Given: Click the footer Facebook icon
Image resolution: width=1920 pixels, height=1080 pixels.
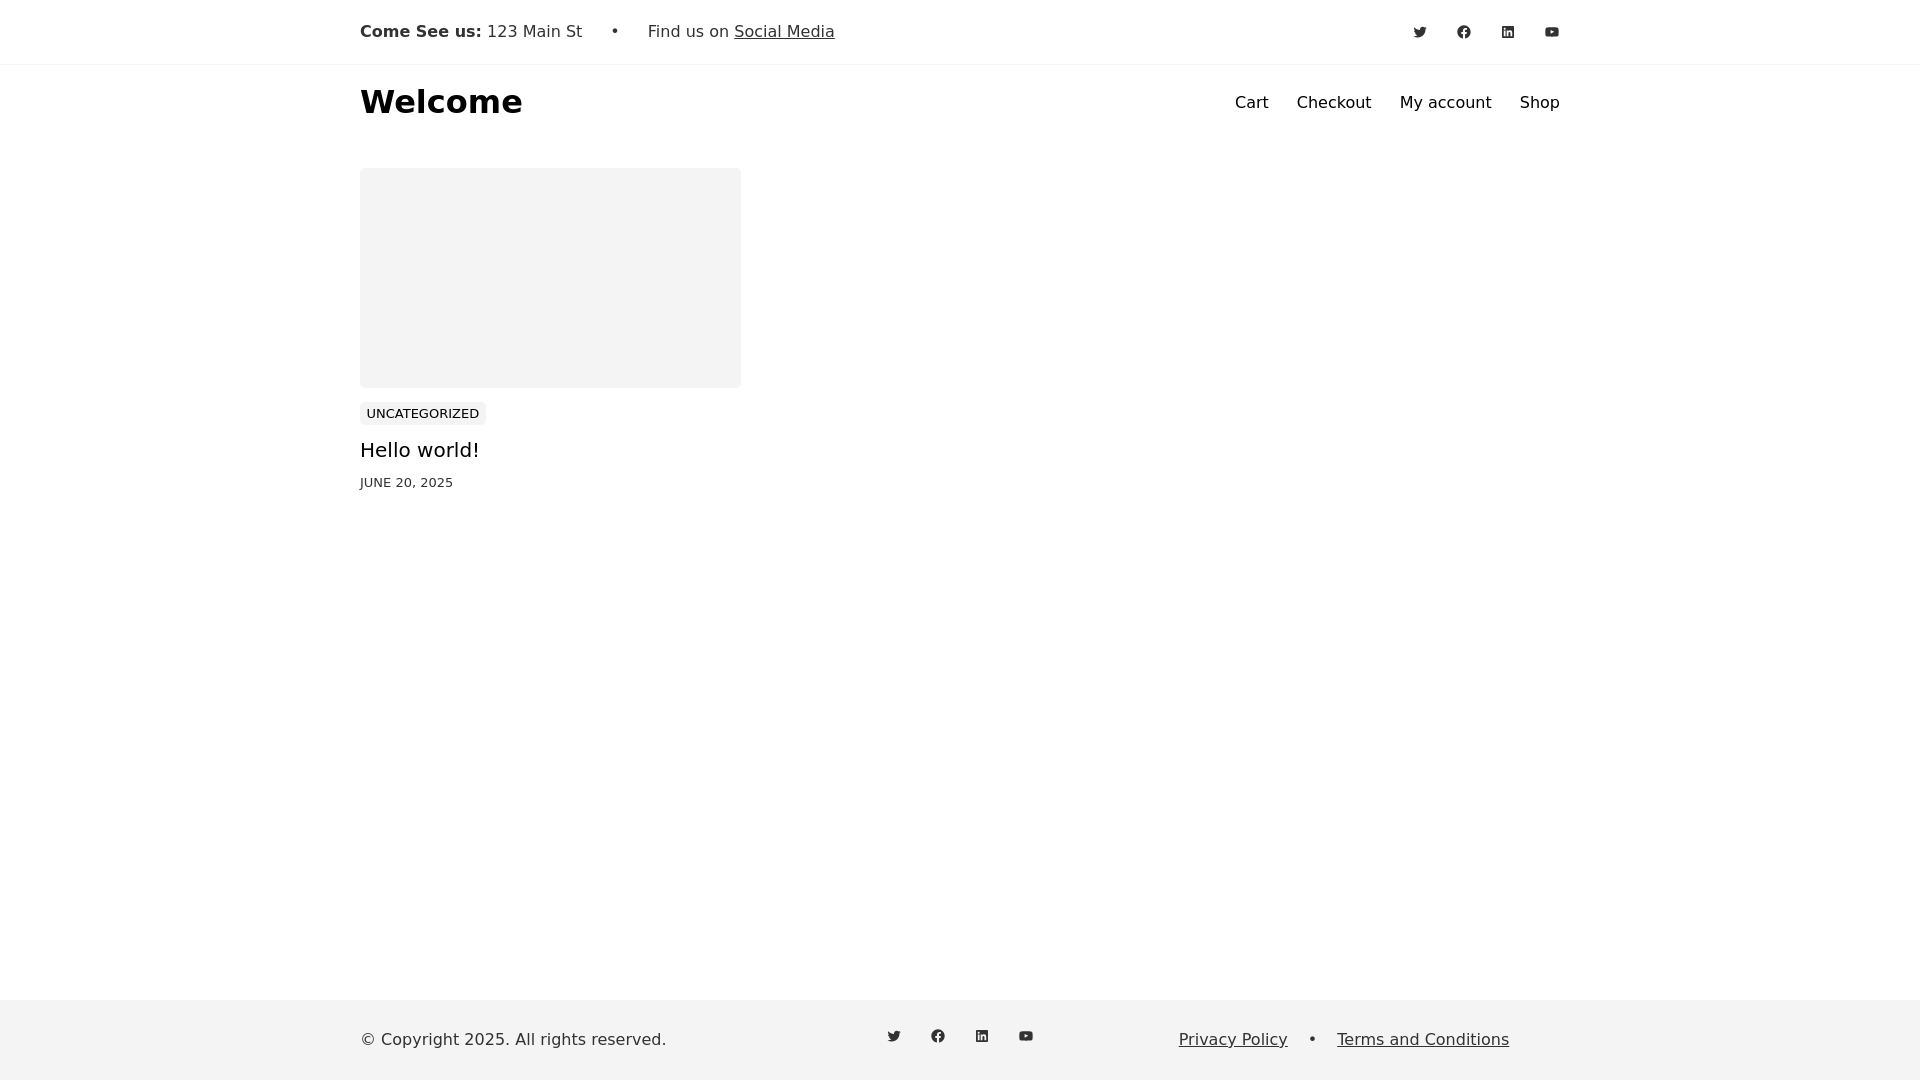Looking at the screenshot, I should pyautogui.click(x=938, y=1036).
